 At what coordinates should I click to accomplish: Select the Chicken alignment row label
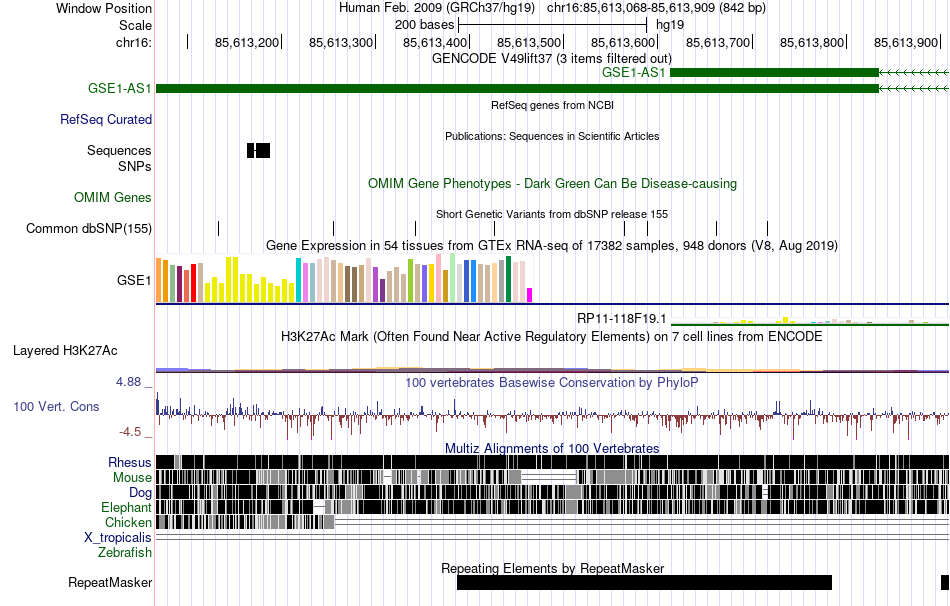[x=128, y=522]
